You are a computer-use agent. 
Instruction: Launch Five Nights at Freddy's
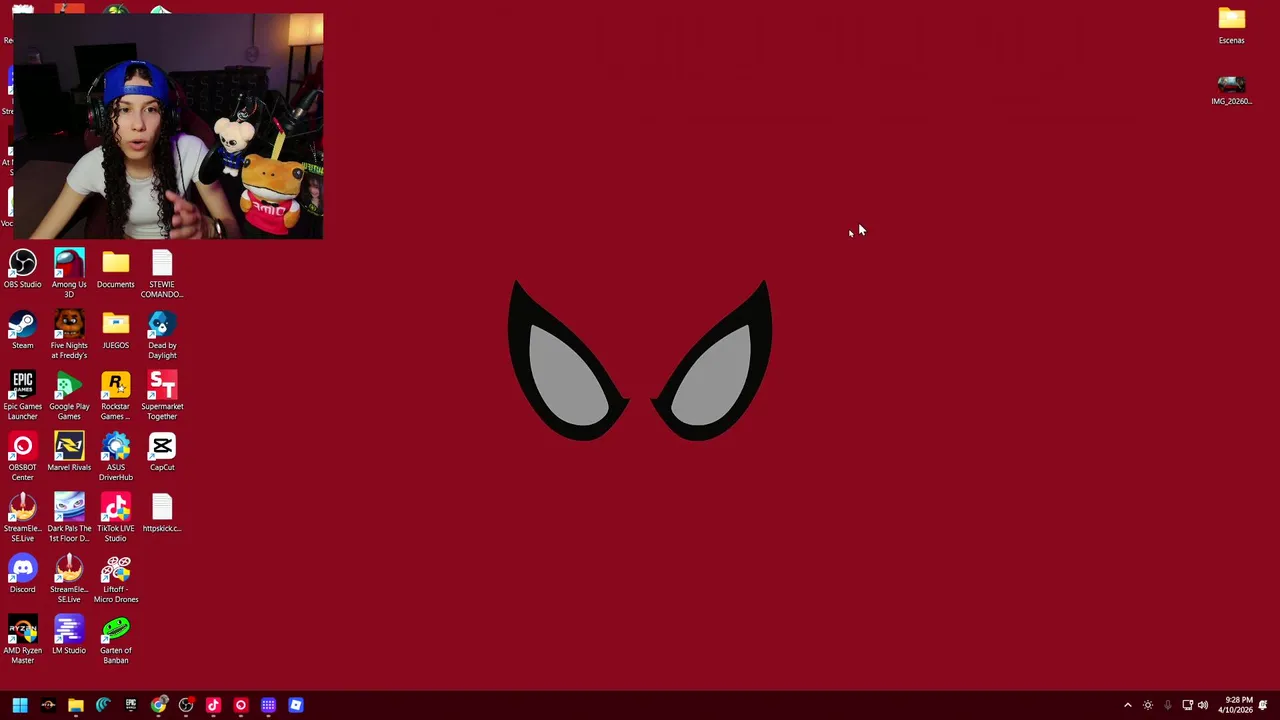click(69, 334)
